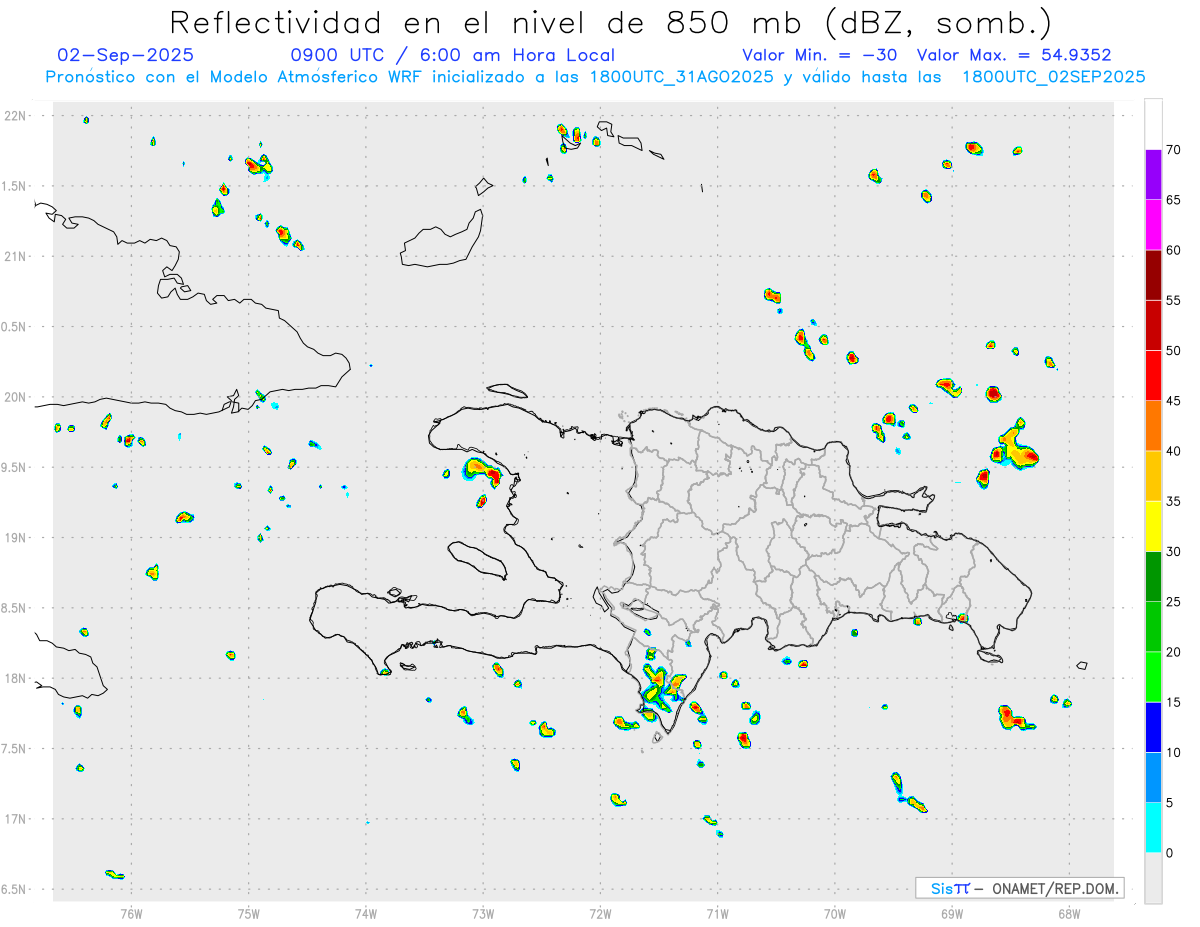The image size is (1200, 927).
Task: Click the '21N' latitude label
Action: tap(14, 256)
